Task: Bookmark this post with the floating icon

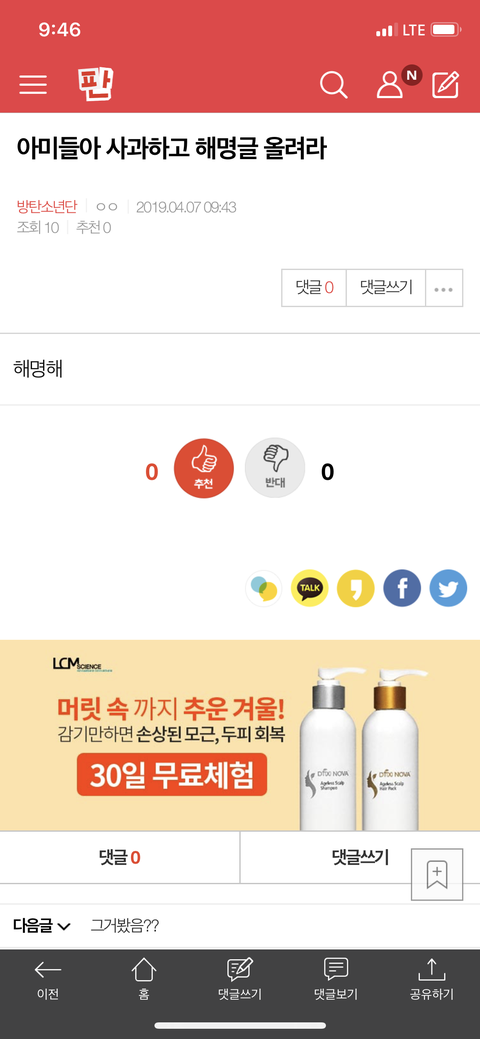Action: point(437,873)
